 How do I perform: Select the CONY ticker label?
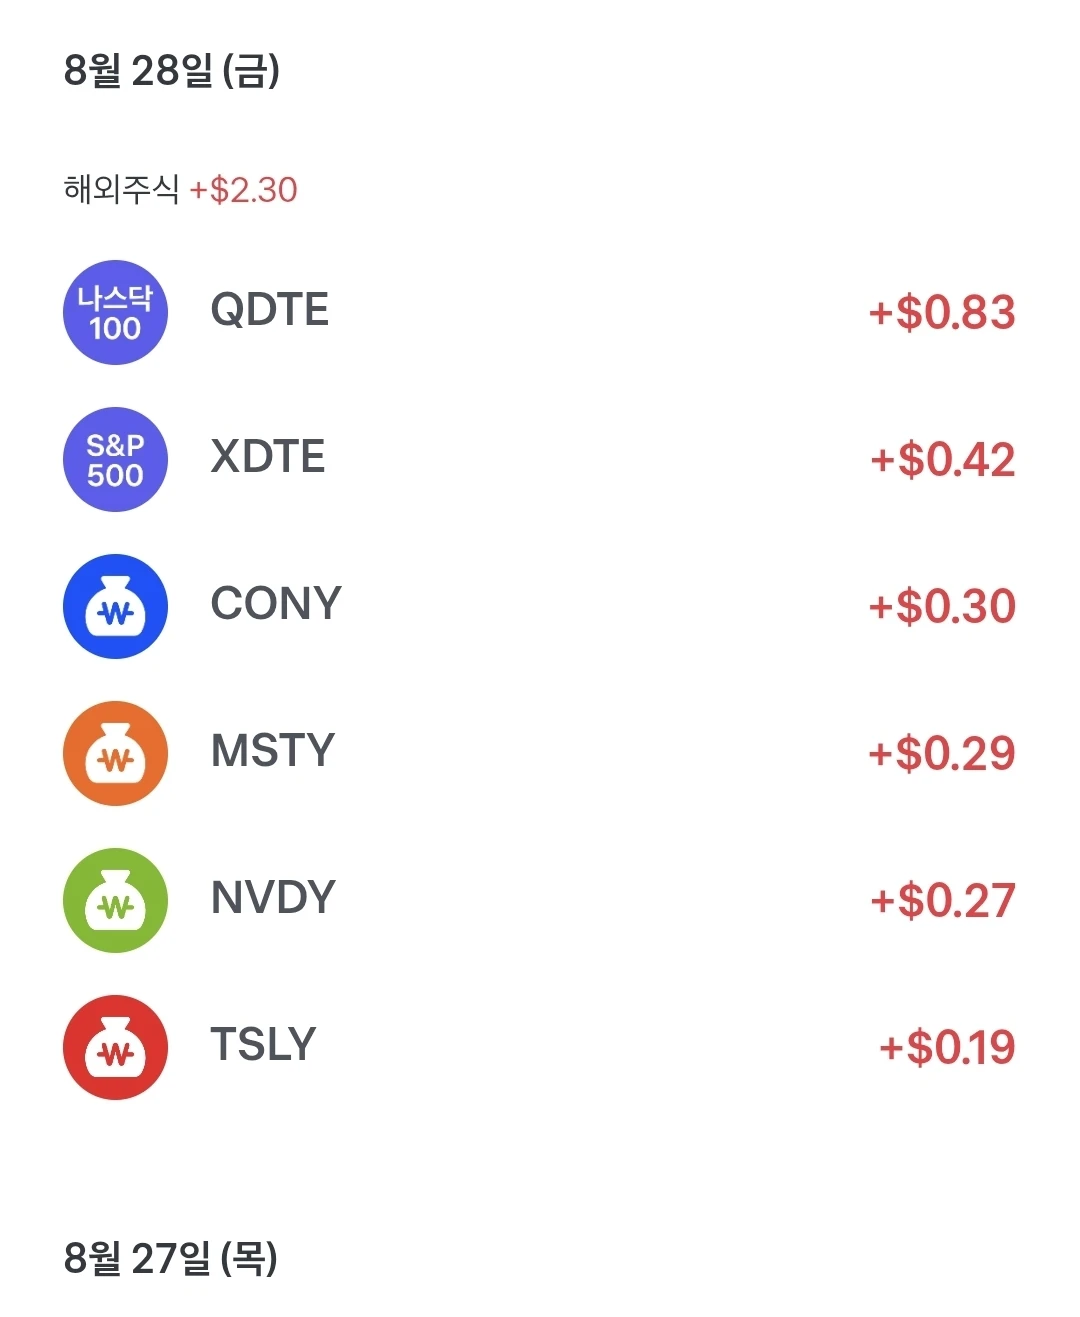[x=276, y=604]
